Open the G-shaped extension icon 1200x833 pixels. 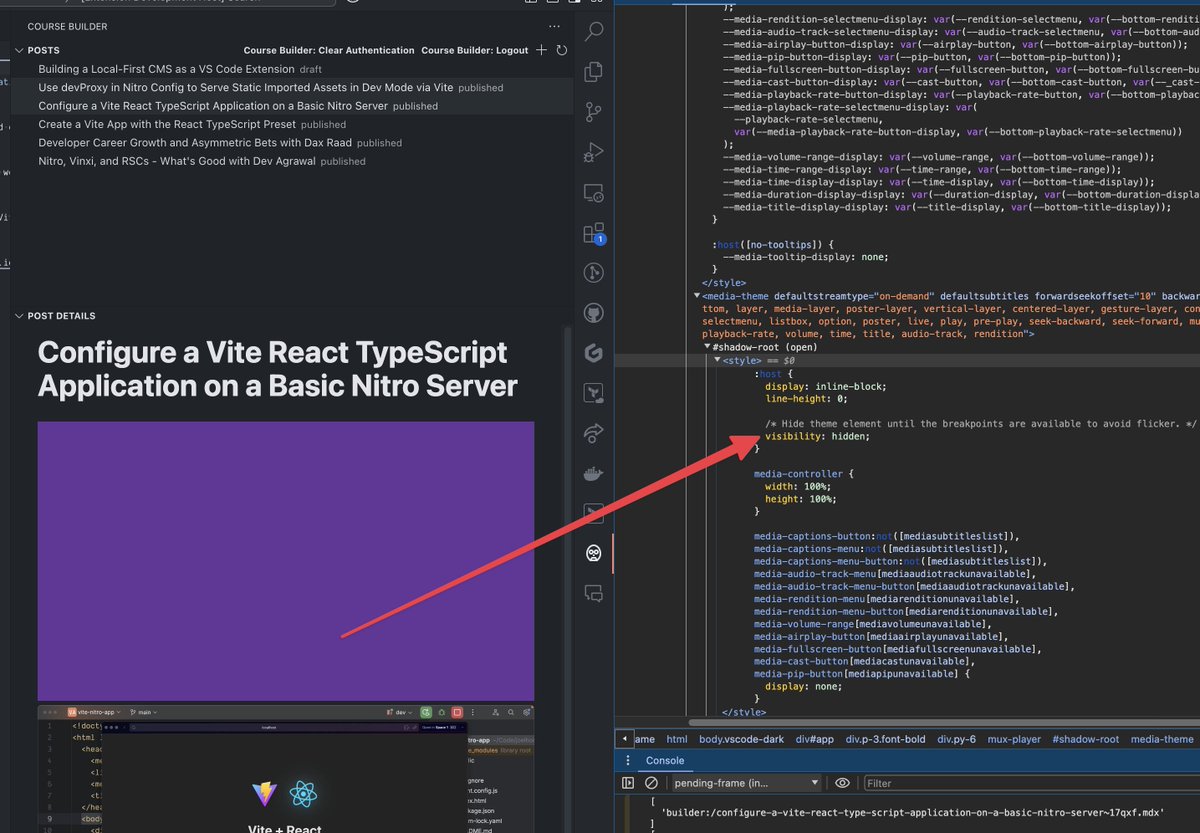pyautogui.click(x=594, y=353)
